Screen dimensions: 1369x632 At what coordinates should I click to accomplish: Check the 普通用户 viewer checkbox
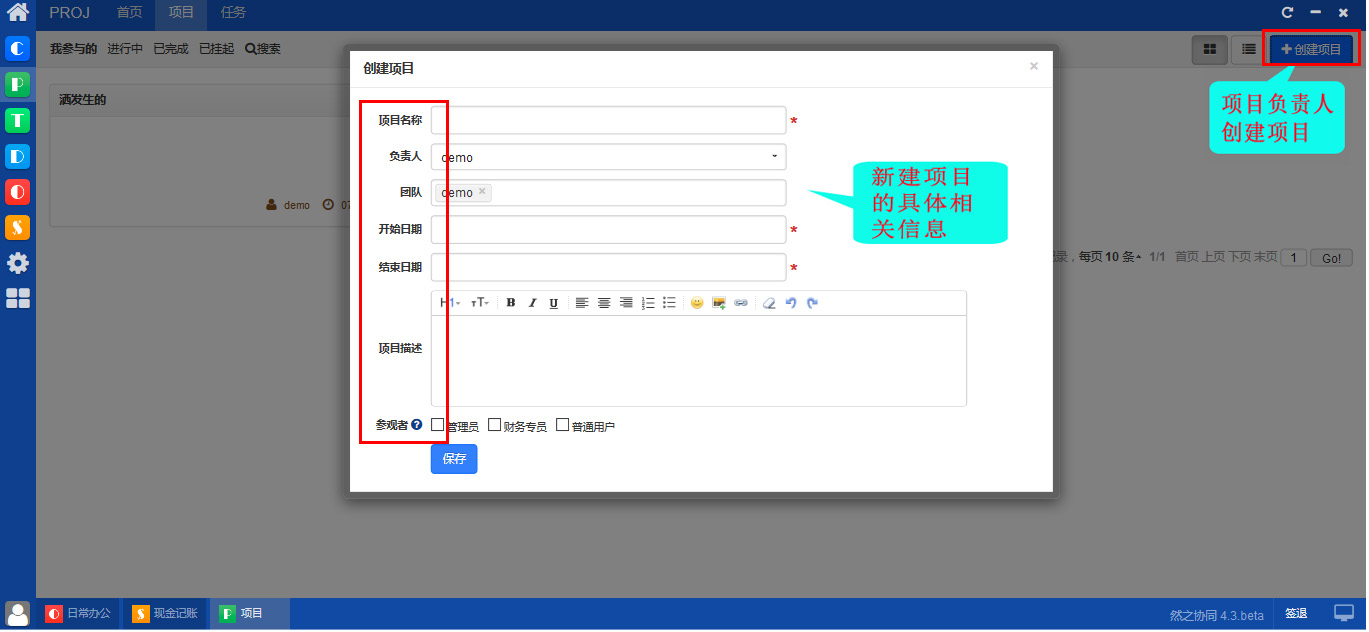tap(562, 425)
